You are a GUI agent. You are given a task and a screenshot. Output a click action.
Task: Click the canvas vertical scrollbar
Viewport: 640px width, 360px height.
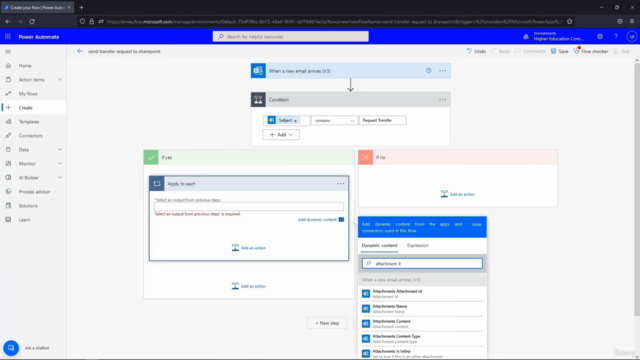637,188
